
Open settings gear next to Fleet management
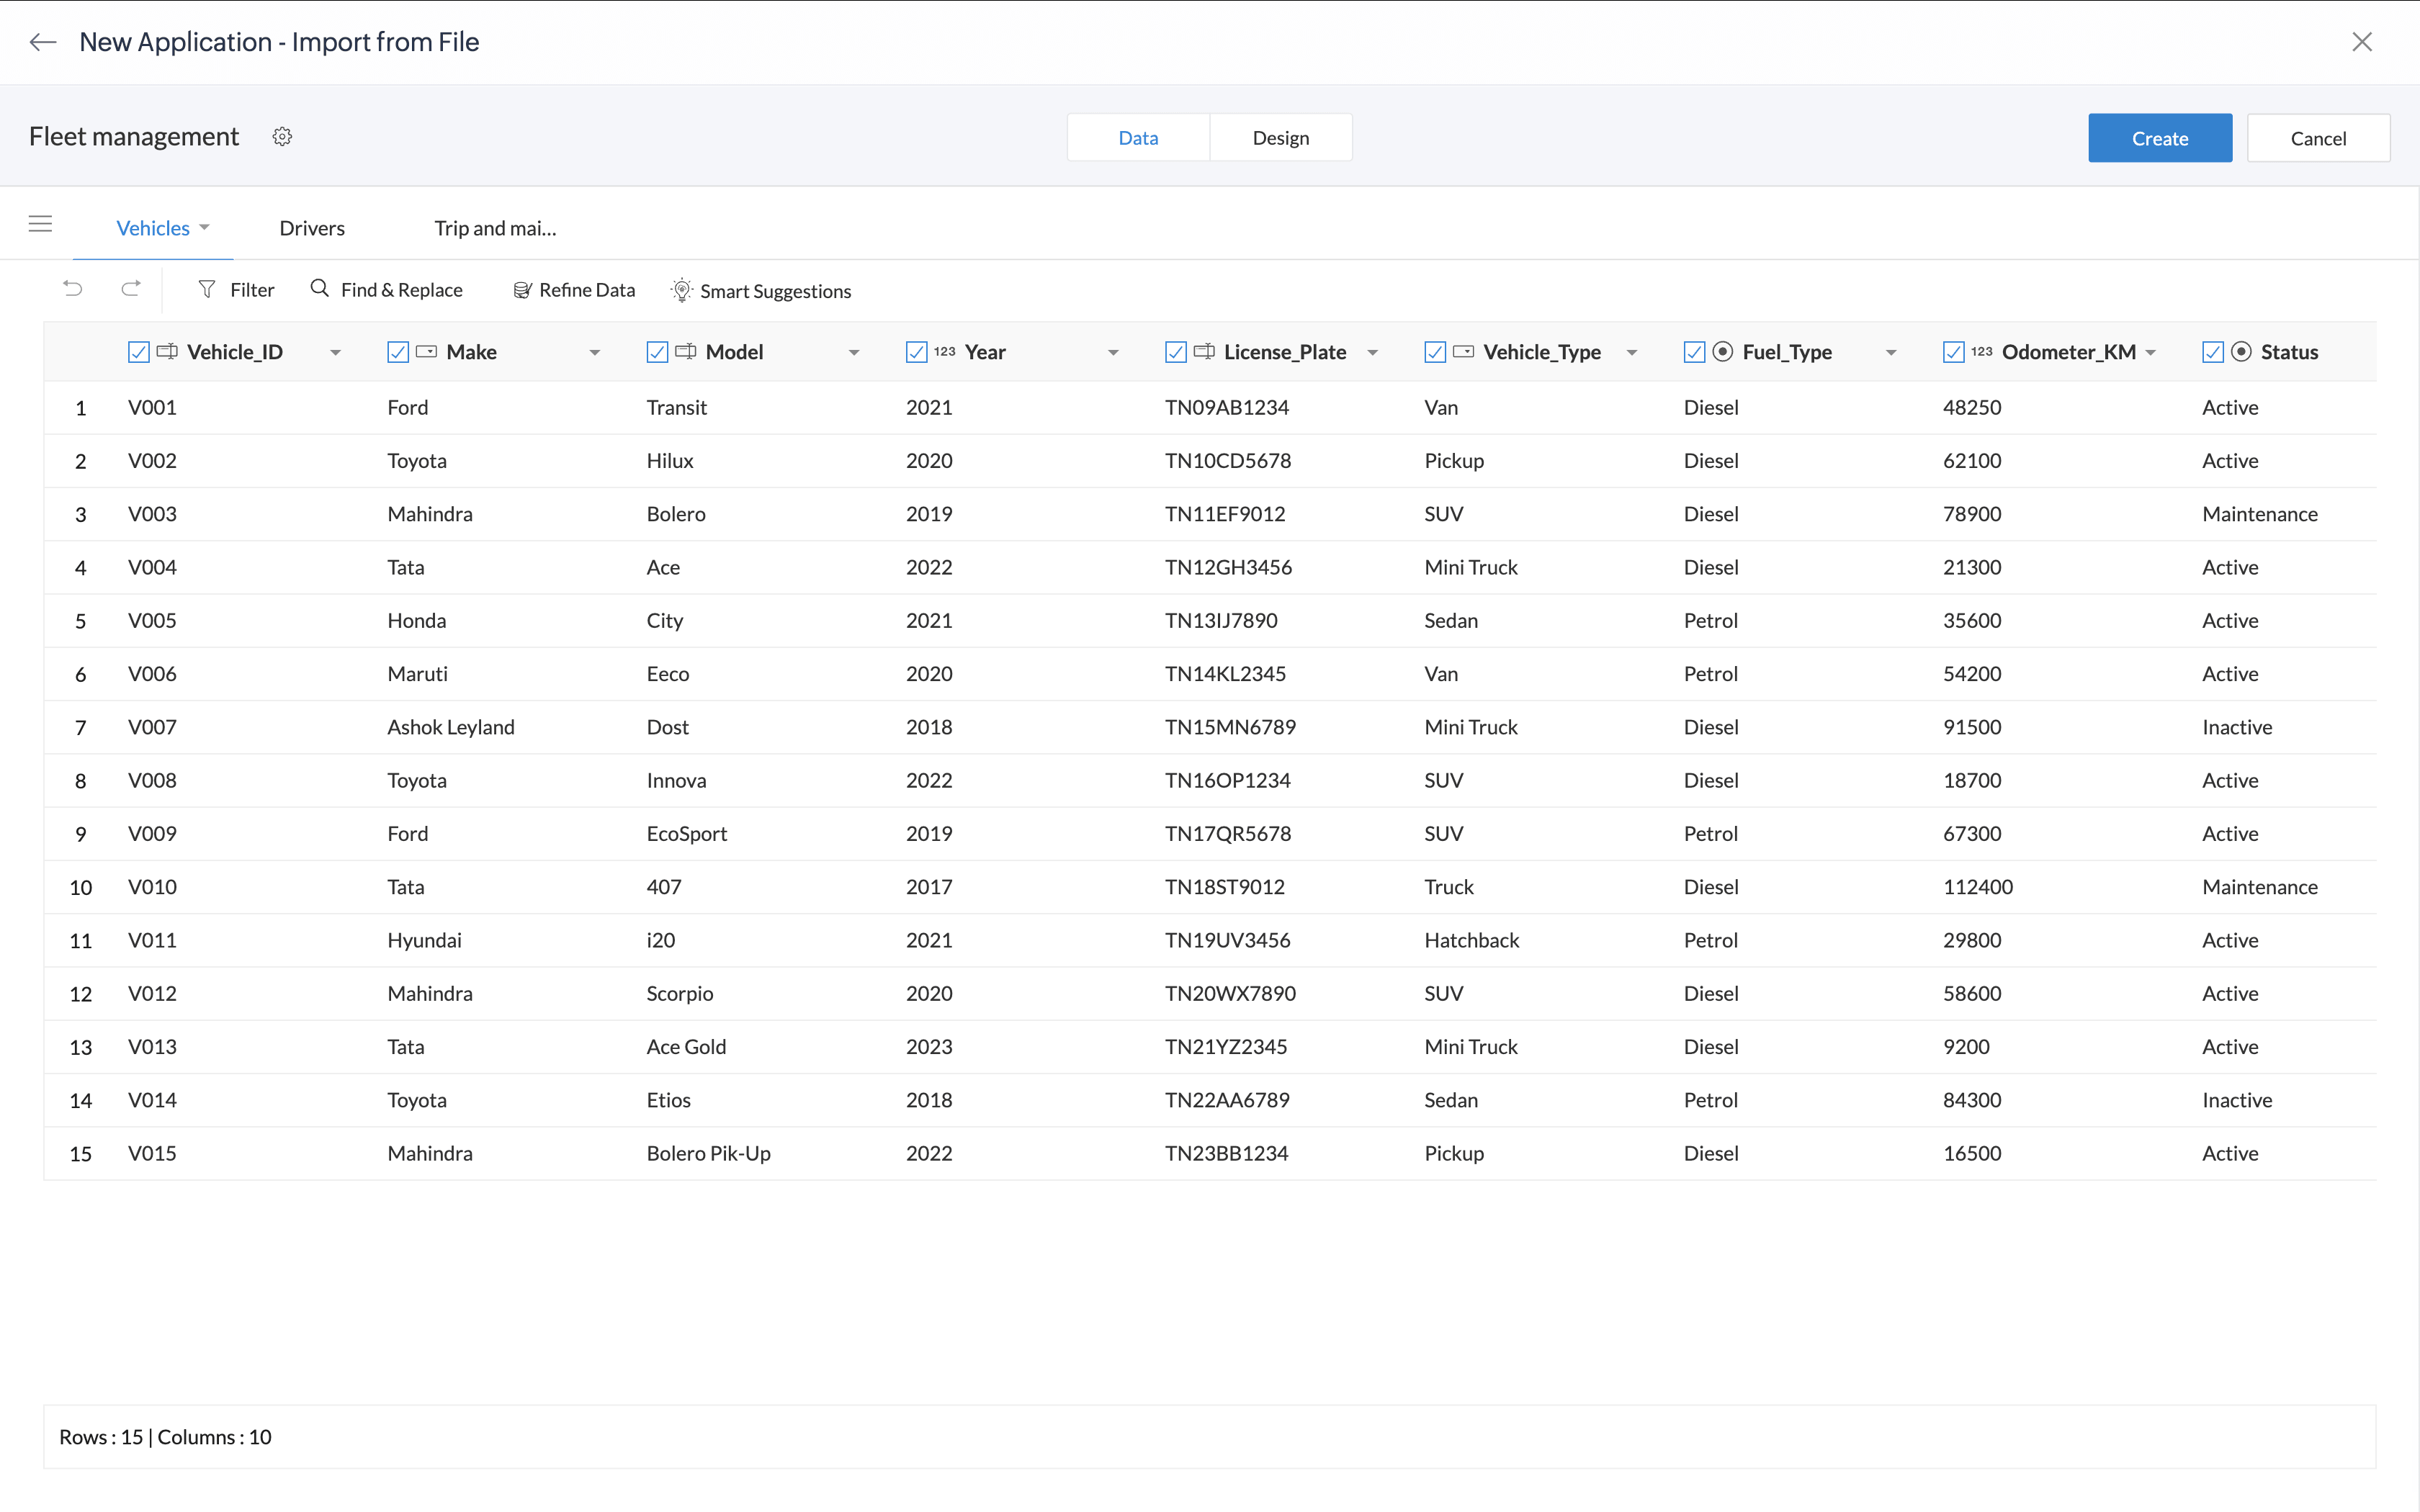[282, 137]
